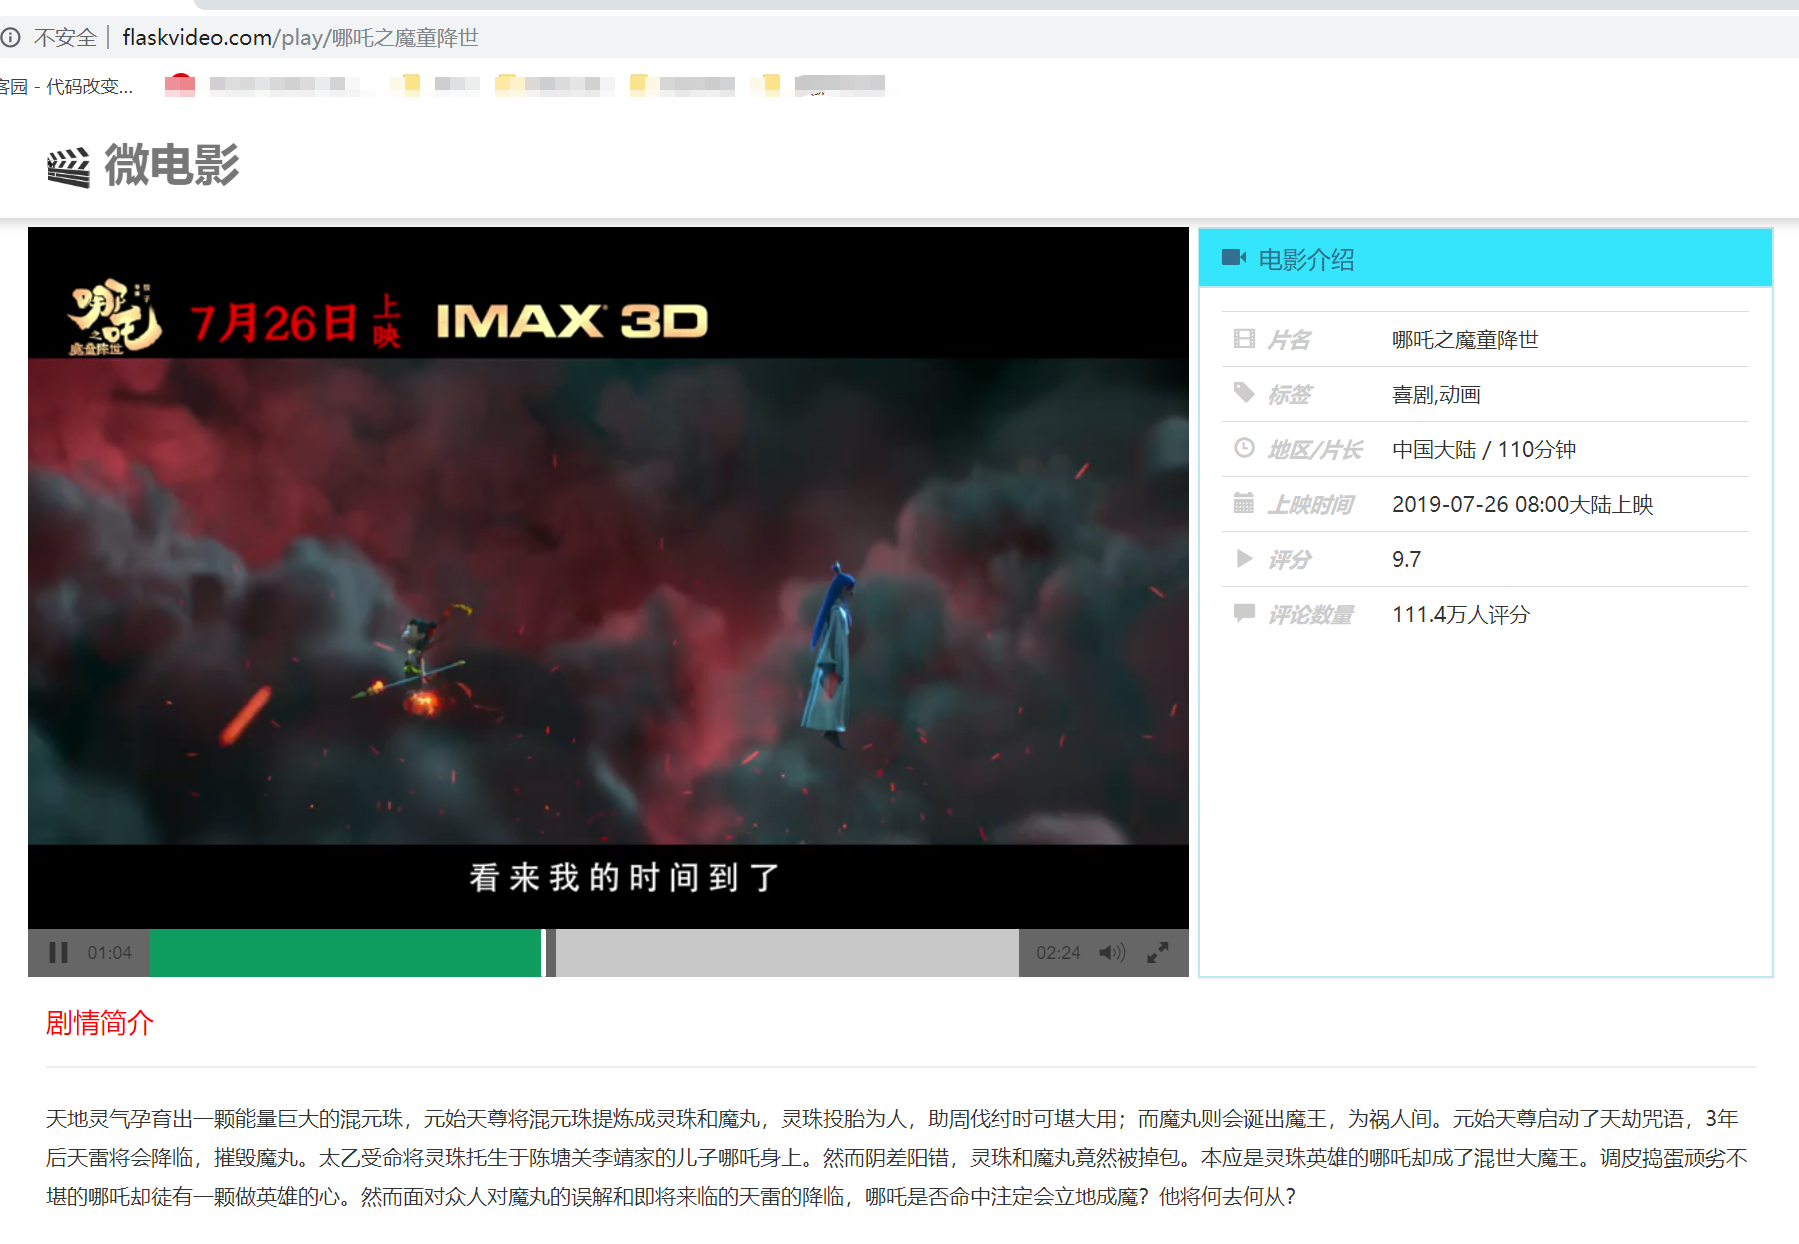Click the rating value 9.7

click(x=1406, y=560)
